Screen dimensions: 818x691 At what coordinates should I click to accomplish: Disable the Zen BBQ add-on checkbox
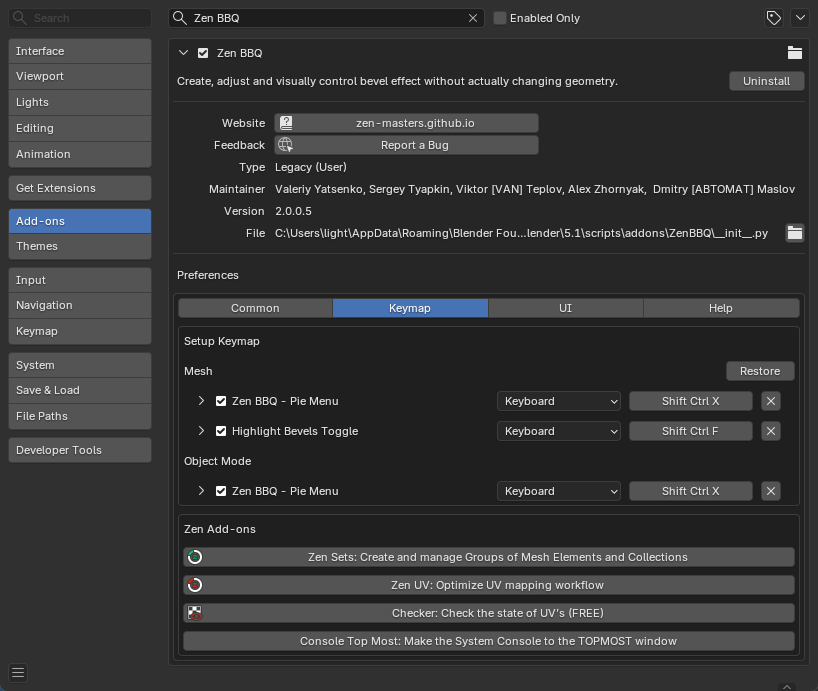pos(203,53)
